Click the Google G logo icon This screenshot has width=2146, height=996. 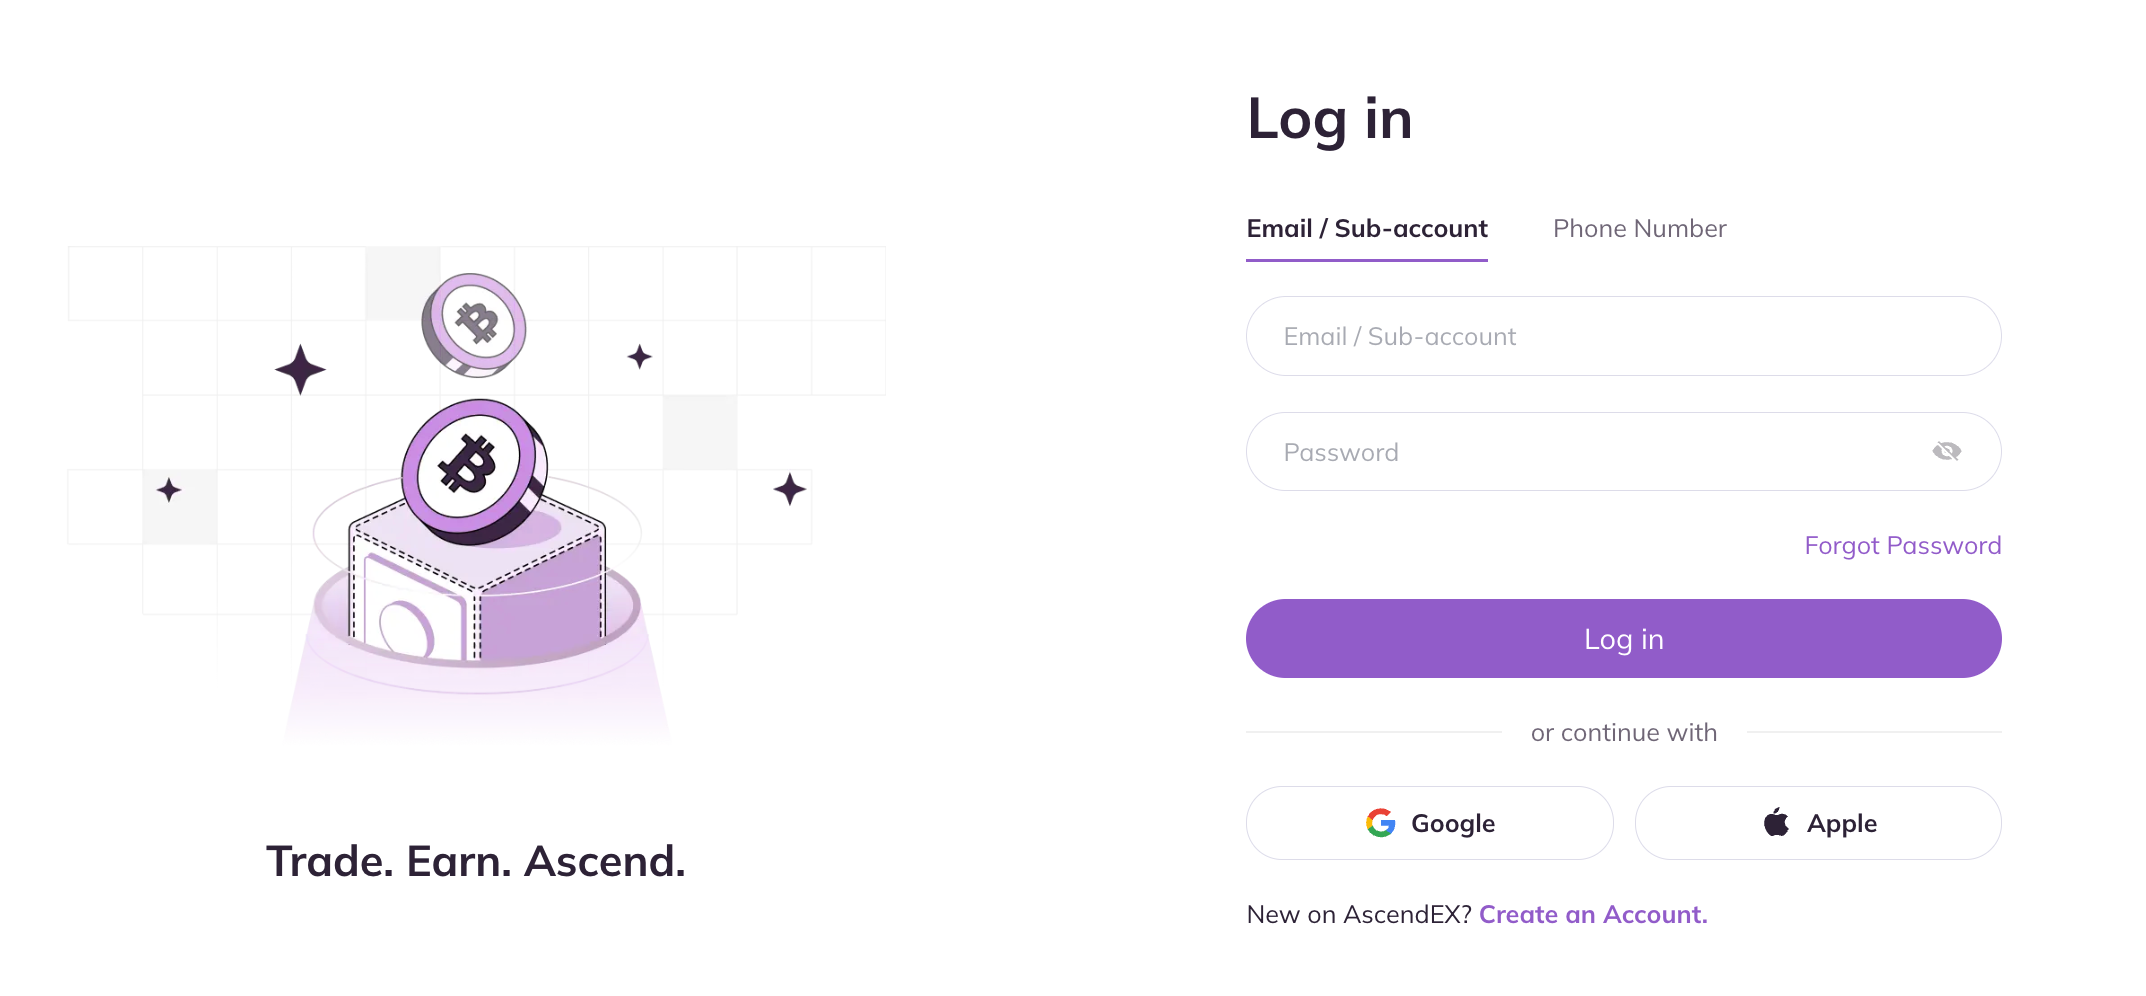[x=1381, y=823]
